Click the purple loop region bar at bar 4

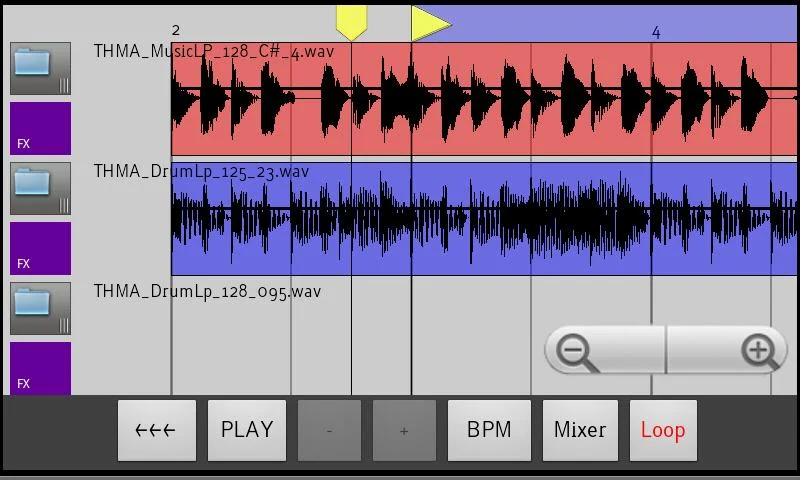pos(656,23)
